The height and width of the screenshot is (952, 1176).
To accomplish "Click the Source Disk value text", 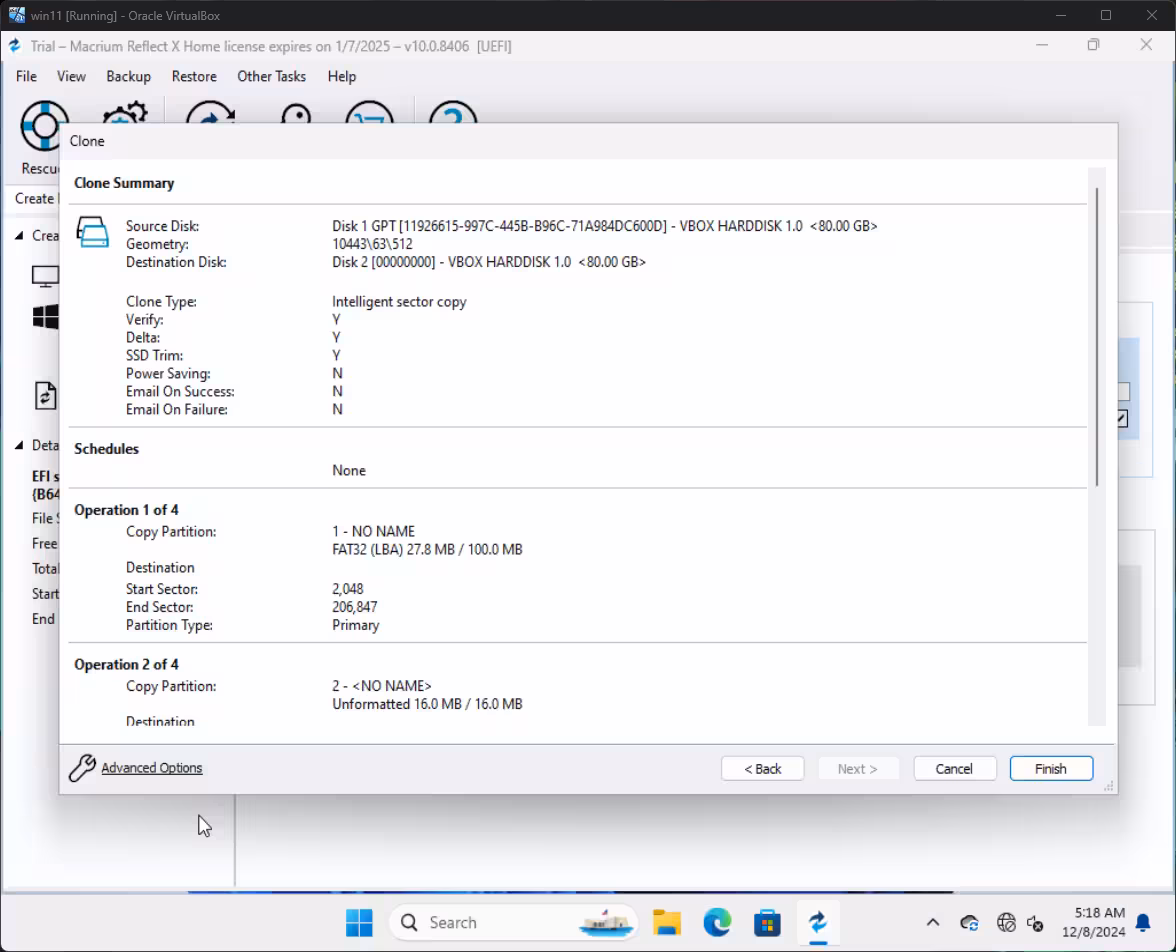I will [604, 226].
